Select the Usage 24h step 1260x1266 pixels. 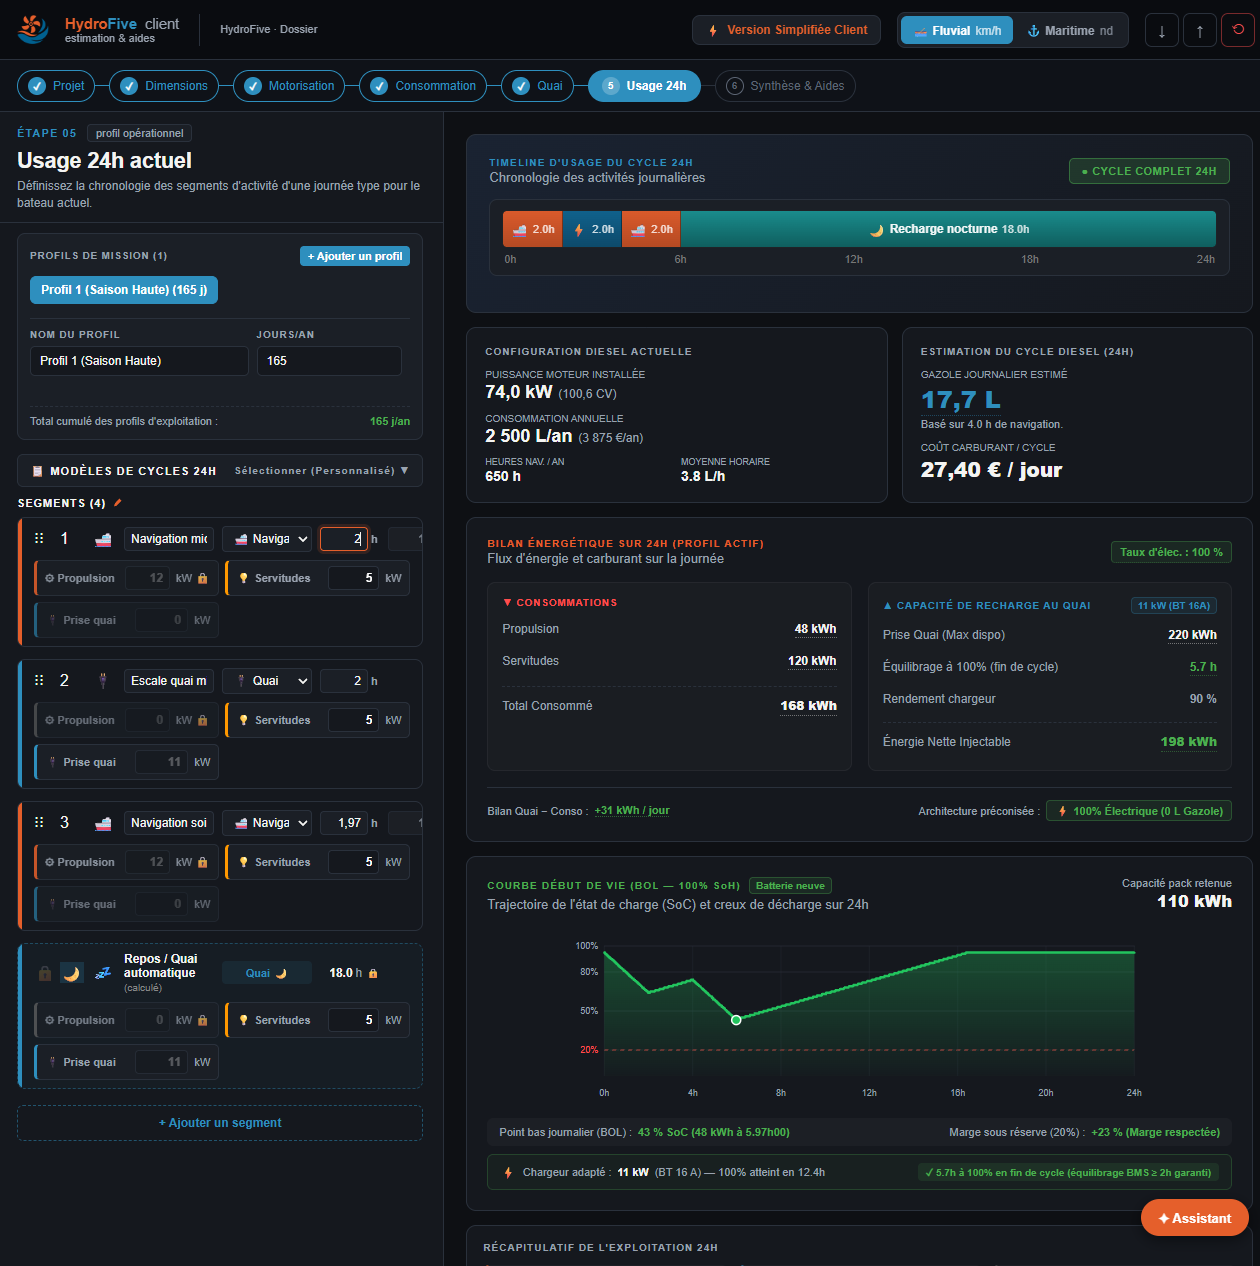644,86
